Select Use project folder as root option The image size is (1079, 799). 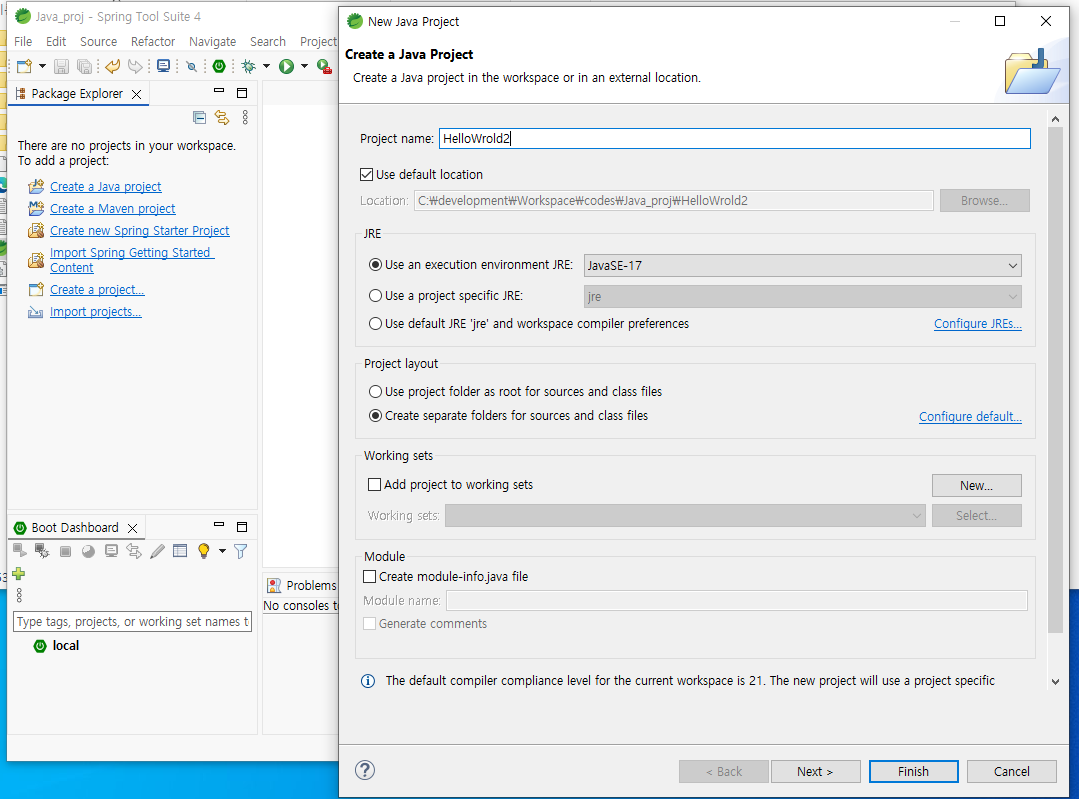375,392
